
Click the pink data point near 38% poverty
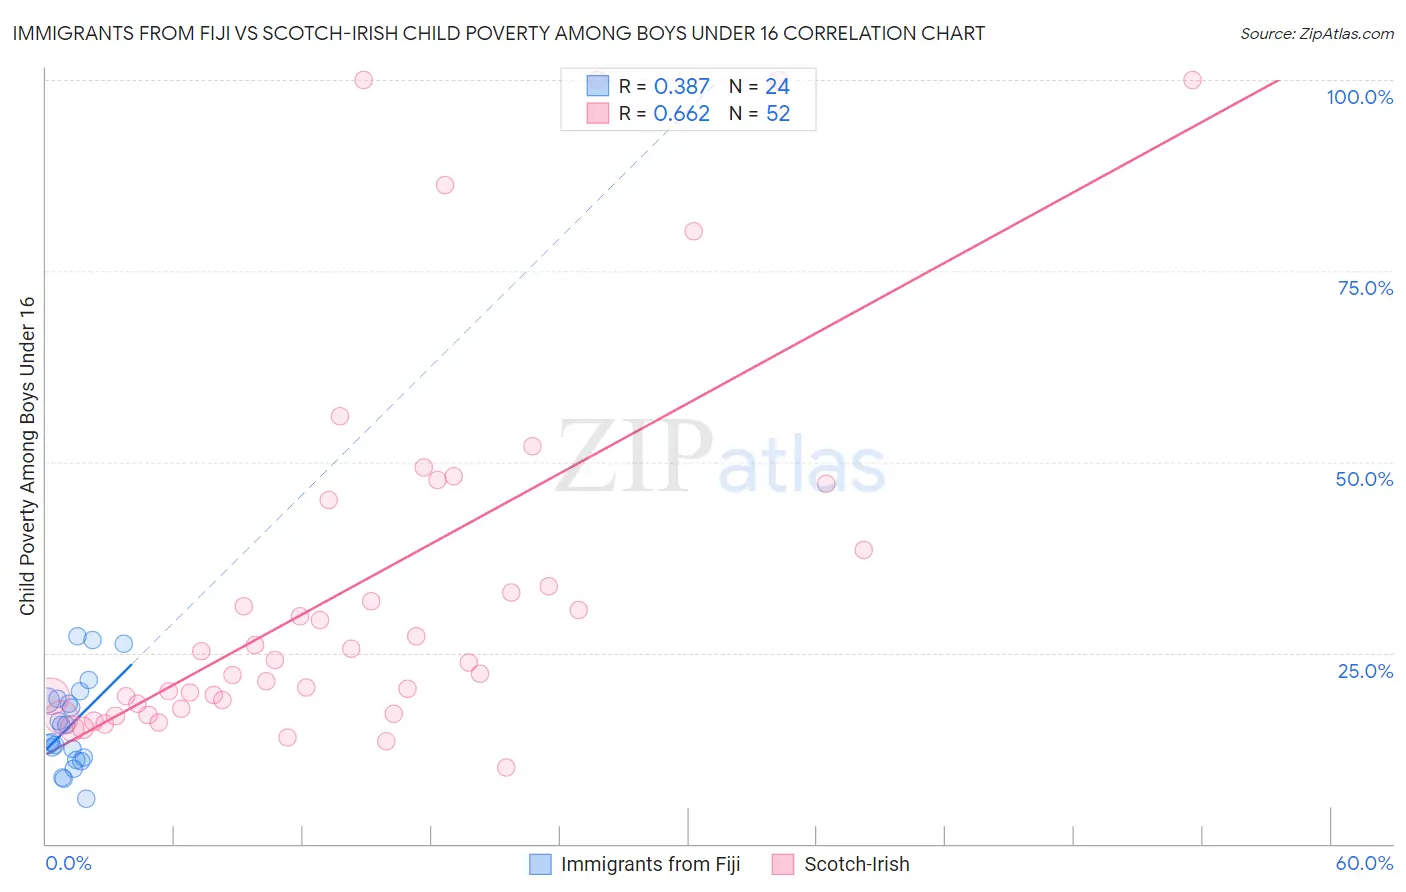tap(864, 549)
